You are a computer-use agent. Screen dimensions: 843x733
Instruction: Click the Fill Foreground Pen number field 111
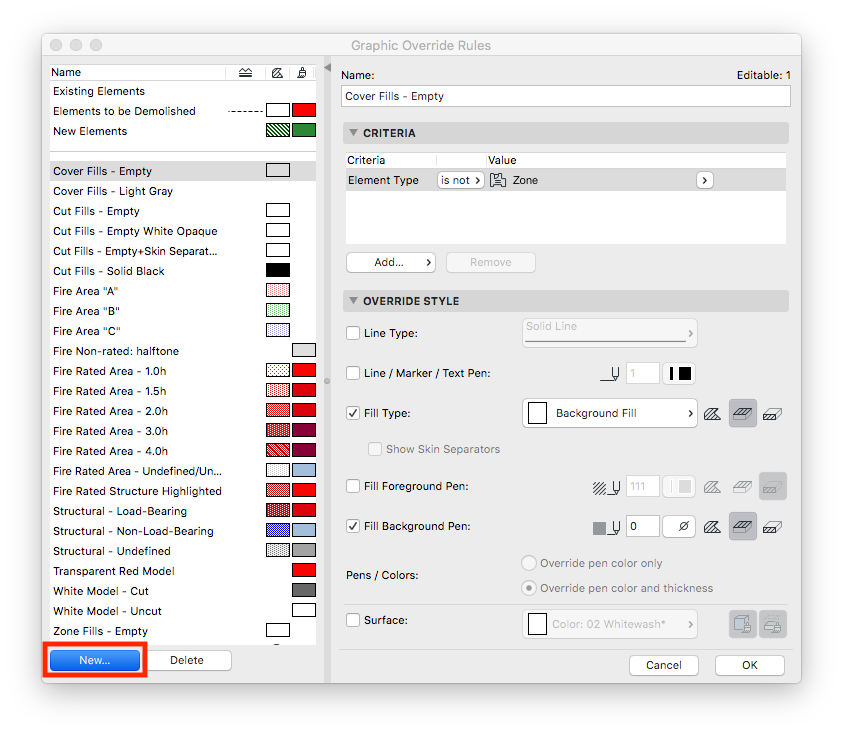tap(643, 487)
